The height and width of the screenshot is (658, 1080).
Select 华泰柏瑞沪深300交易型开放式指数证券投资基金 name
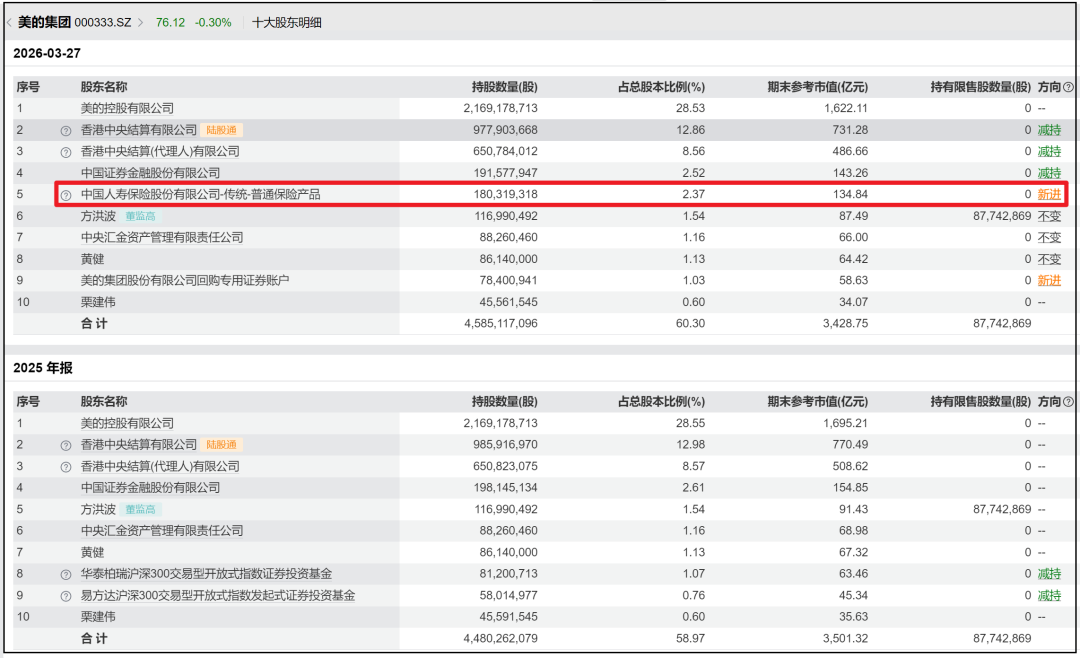pos(206,574)
